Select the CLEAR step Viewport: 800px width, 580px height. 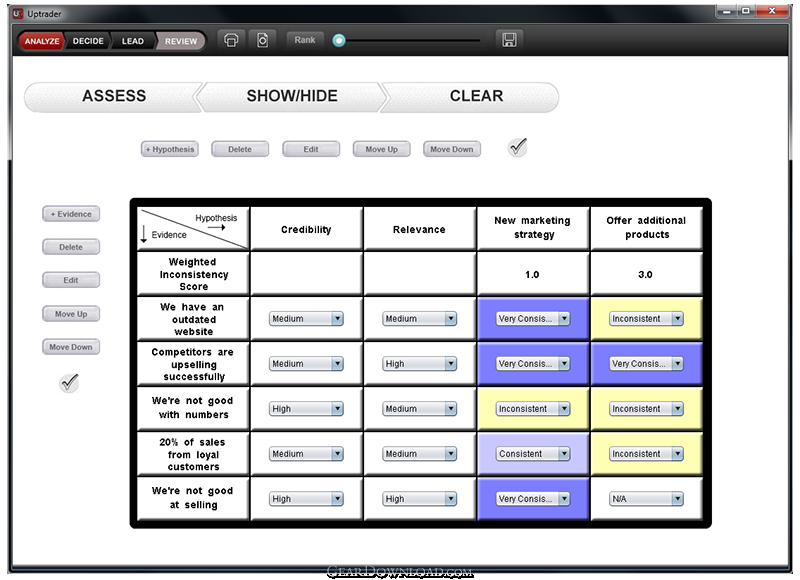click(x=472, y=96)
